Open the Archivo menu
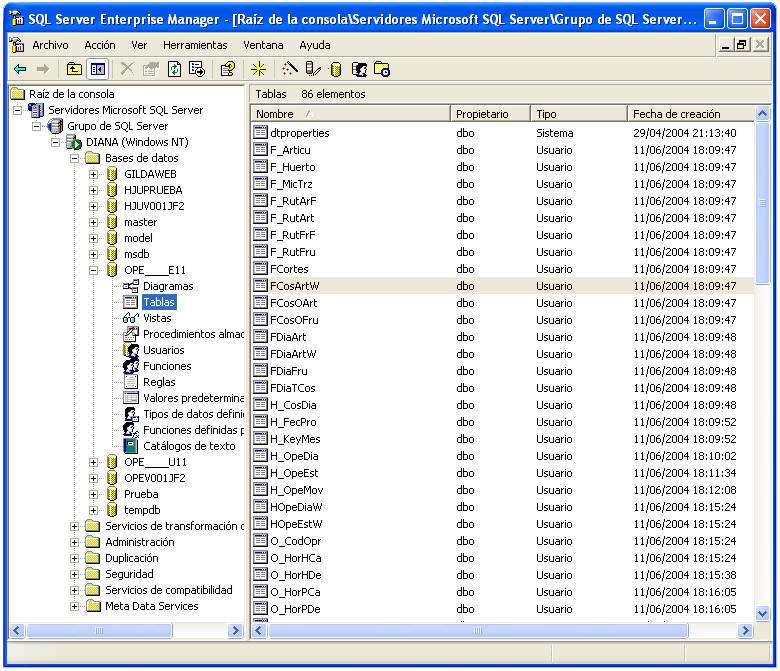The width and height of the screenshot is (780, 671). [50, 45]
